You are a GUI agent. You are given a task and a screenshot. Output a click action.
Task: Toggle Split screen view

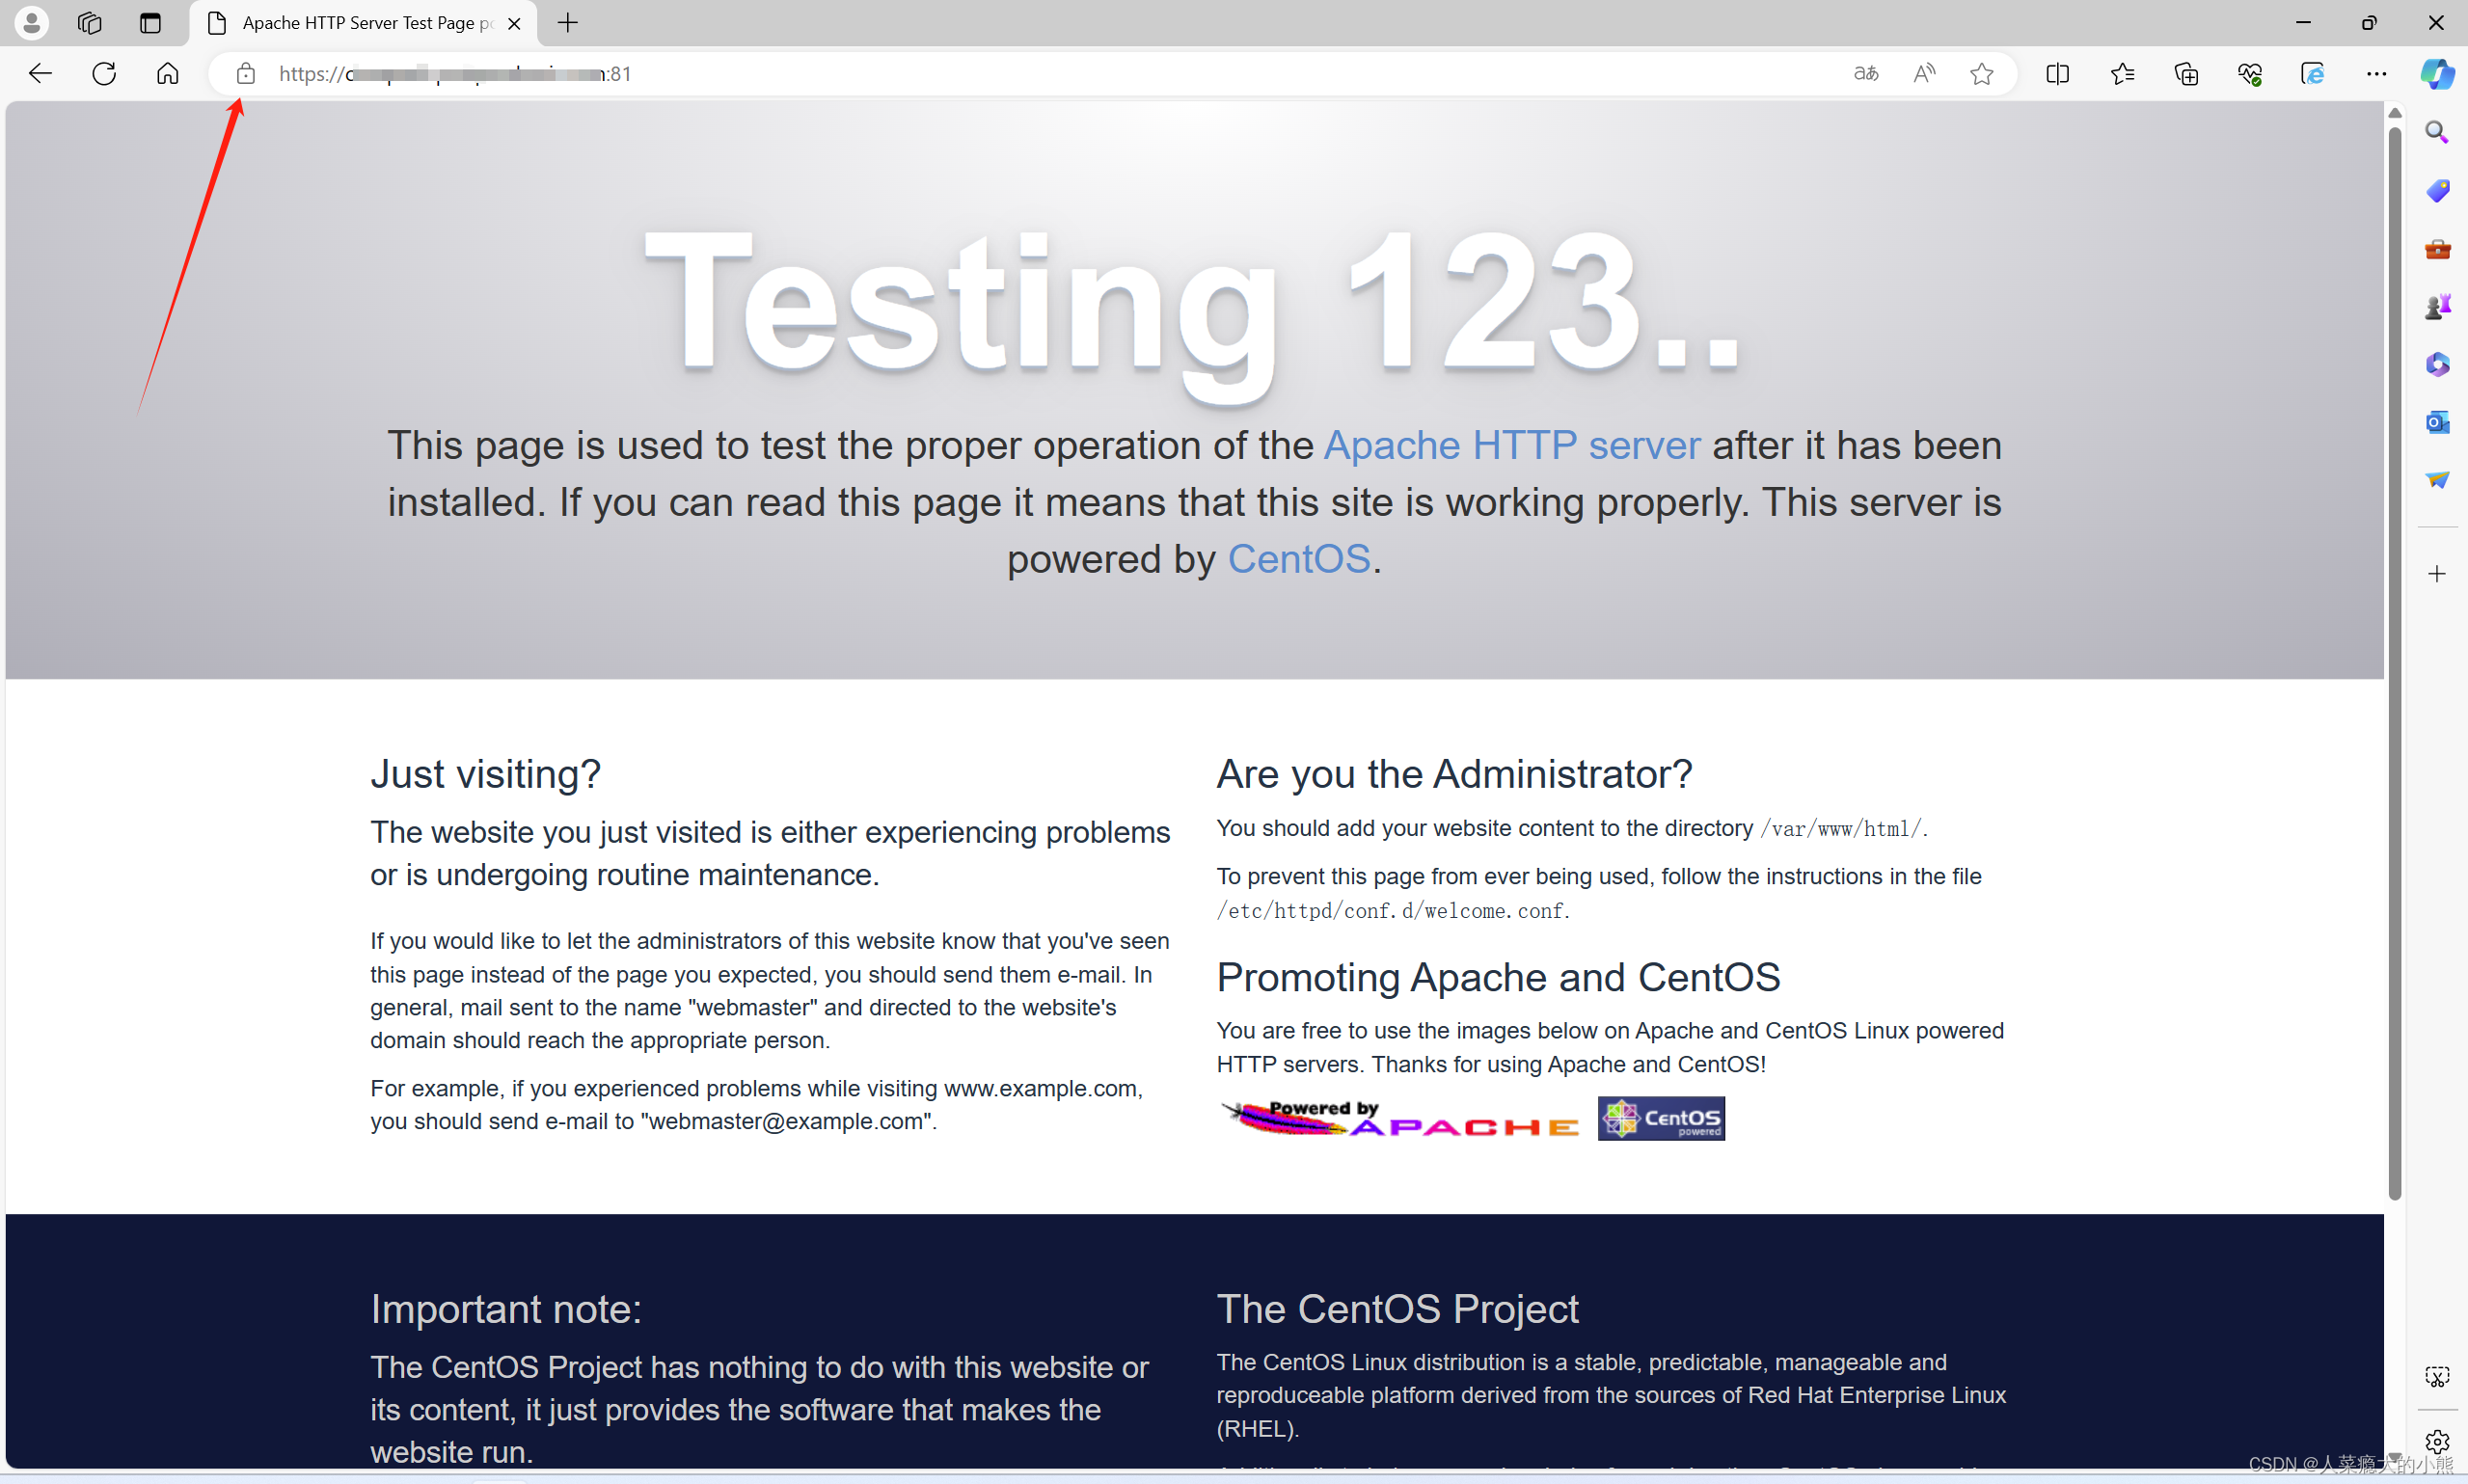coord(2058,74)
